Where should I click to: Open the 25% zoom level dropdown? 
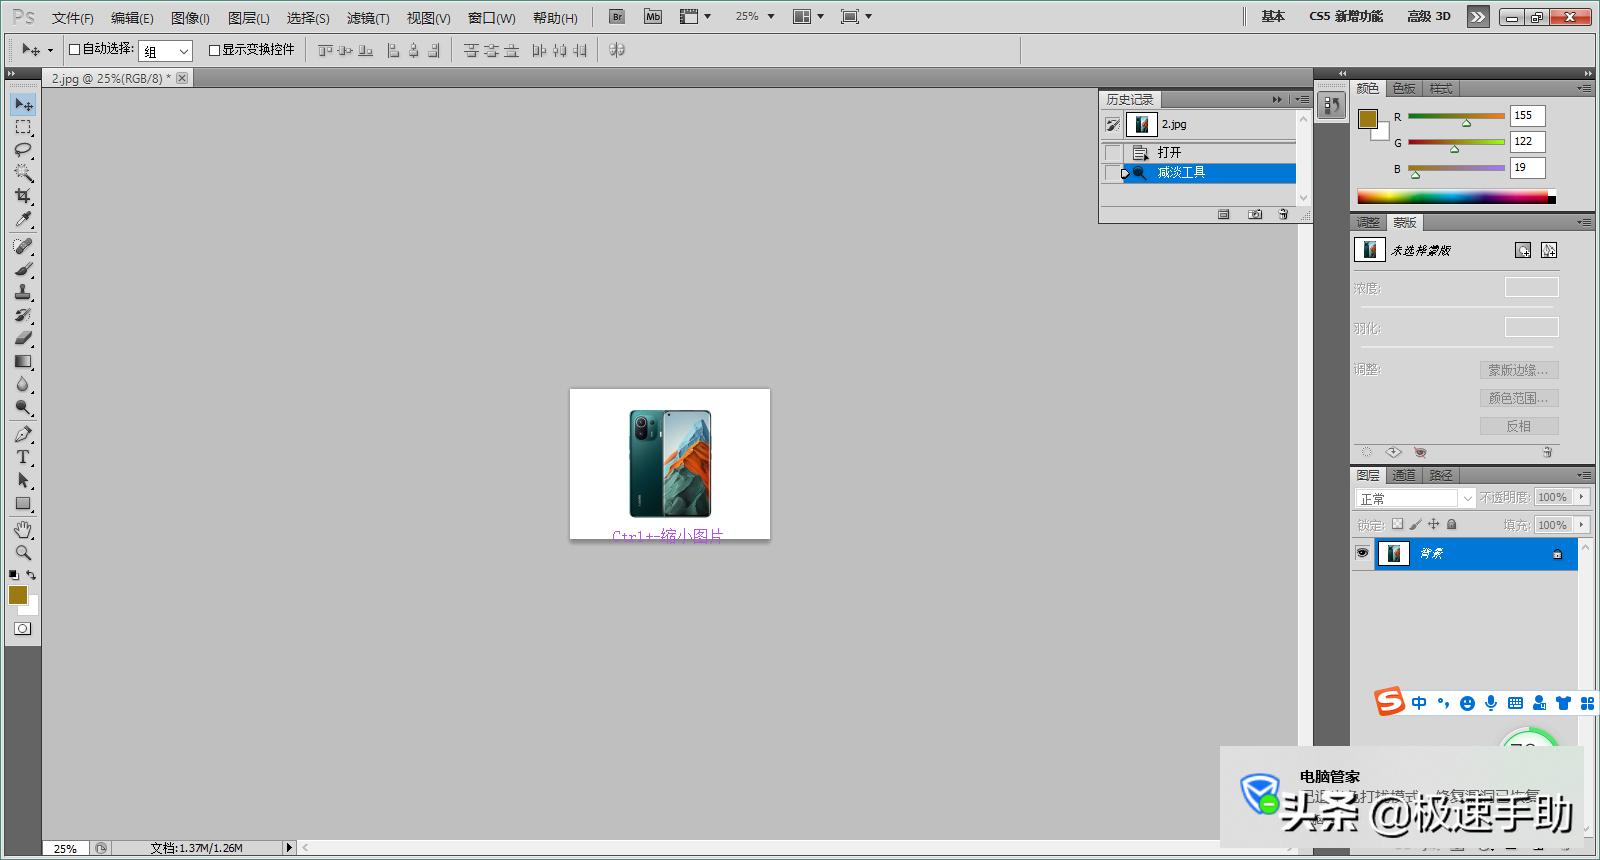(x=756, y=17)
